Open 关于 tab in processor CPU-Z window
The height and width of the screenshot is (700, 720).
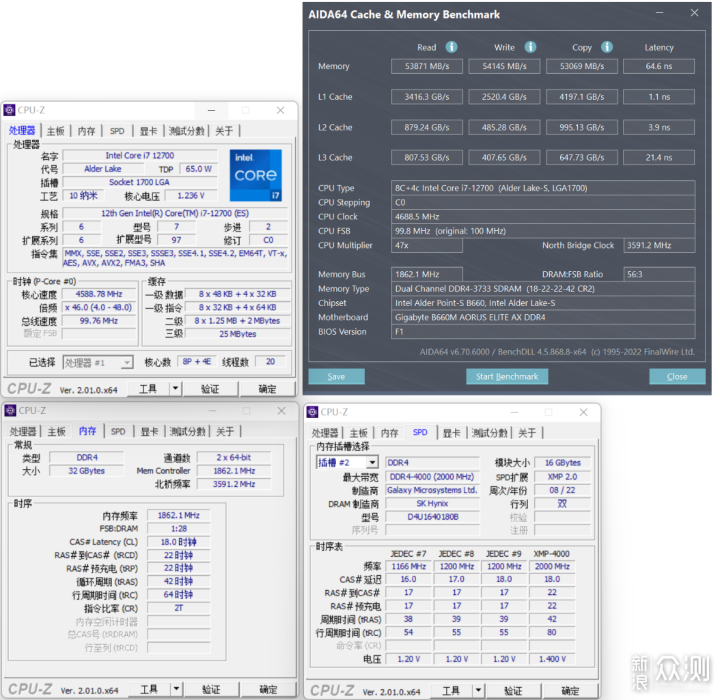pyautogui.click(x=224, y=131)
